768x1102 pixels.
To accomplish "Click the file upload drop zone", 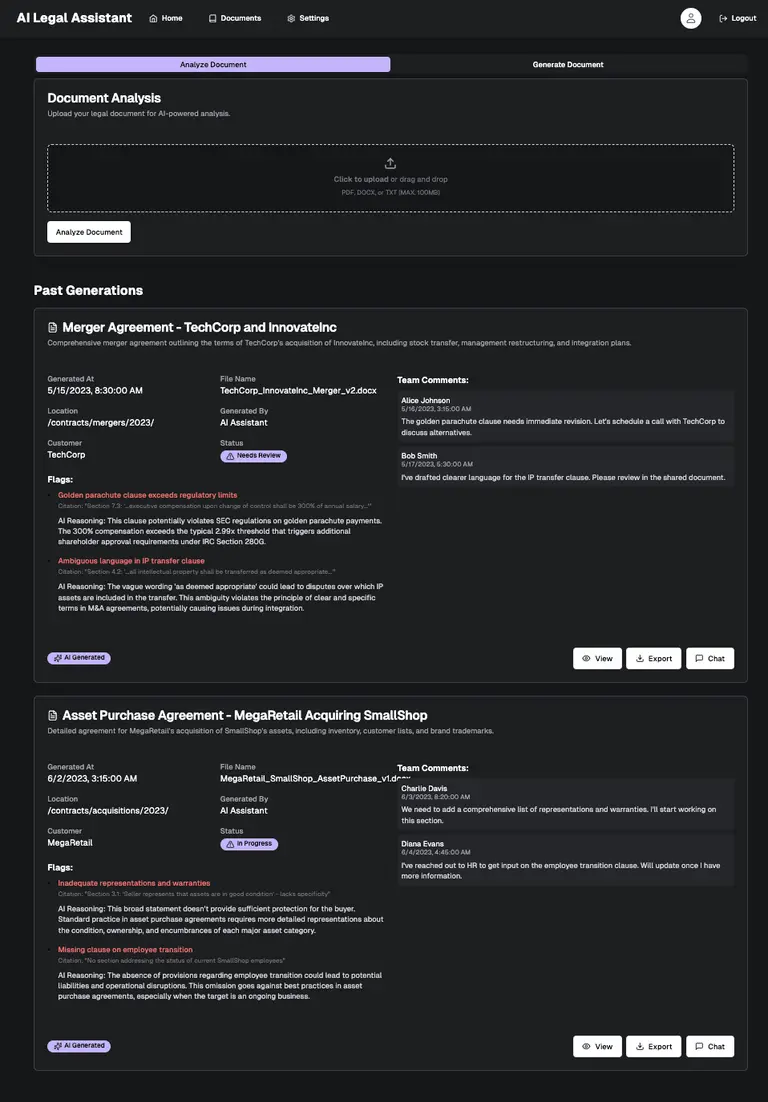I will pos(391,188).
